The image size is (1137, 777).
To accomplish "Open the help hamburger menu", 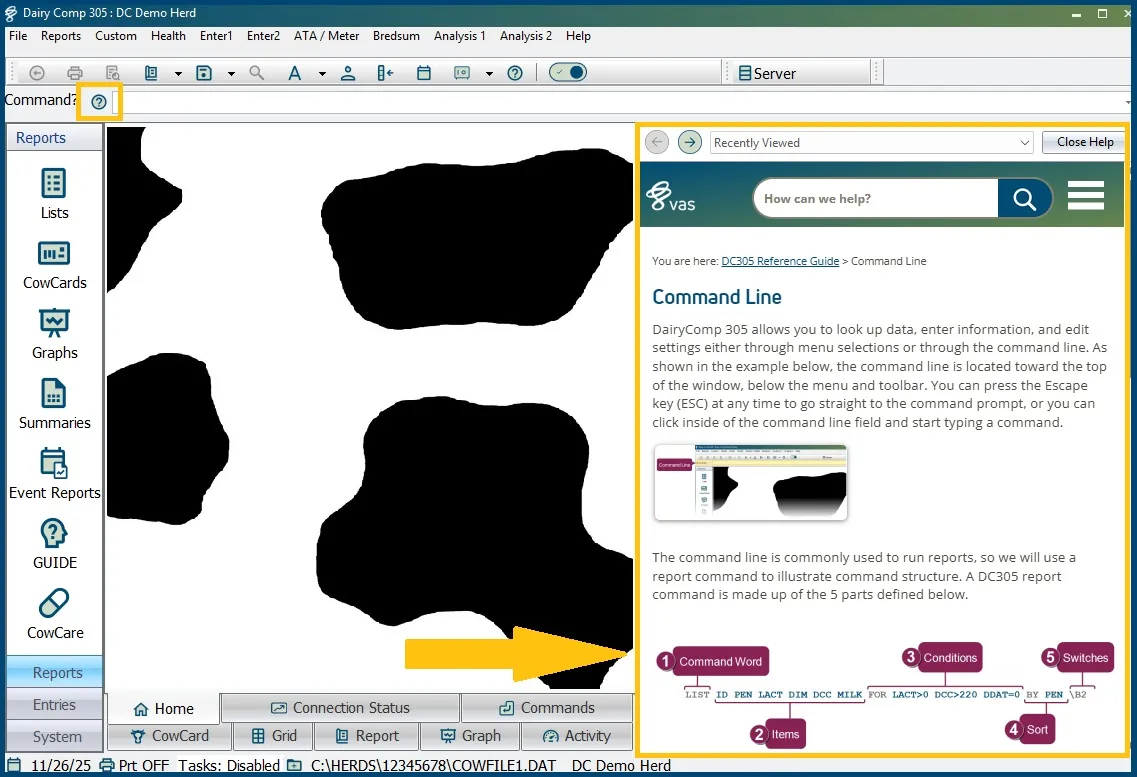I will [x=1086, y=196].
